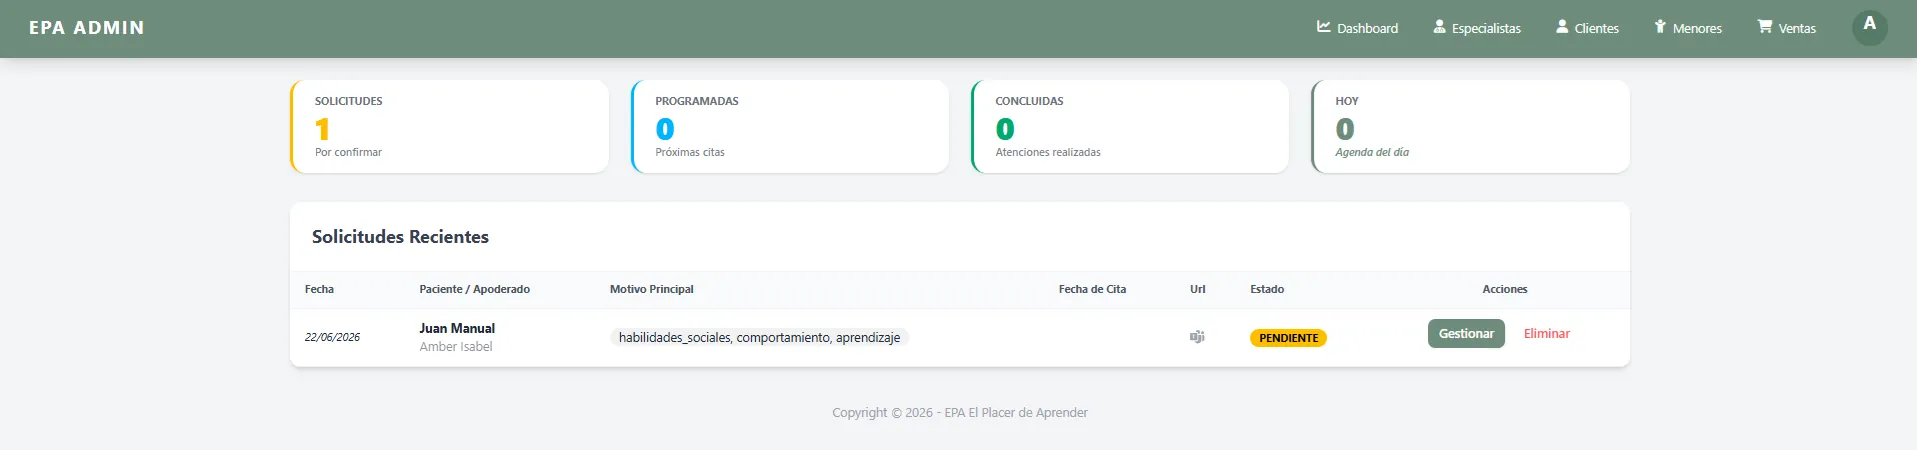Open the Teams meeting URL icon
This screenshot has height=450, width=1917.
(x=1197, y=337)
